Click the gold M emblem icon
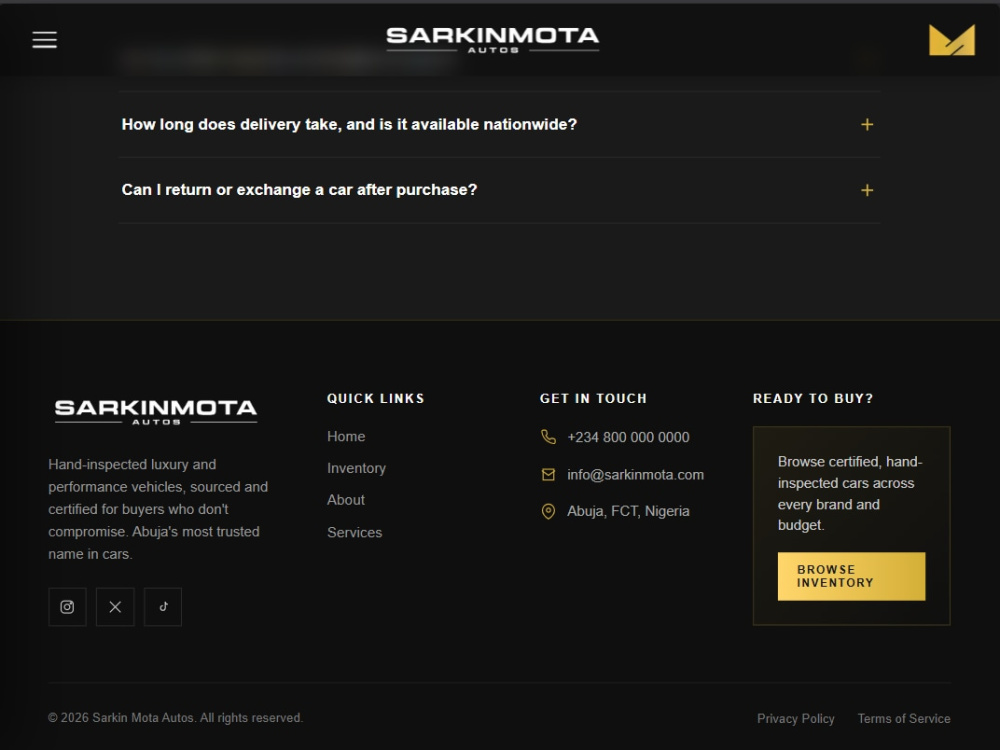Viewport: 1000px width, 750px height. click(952, 40)
